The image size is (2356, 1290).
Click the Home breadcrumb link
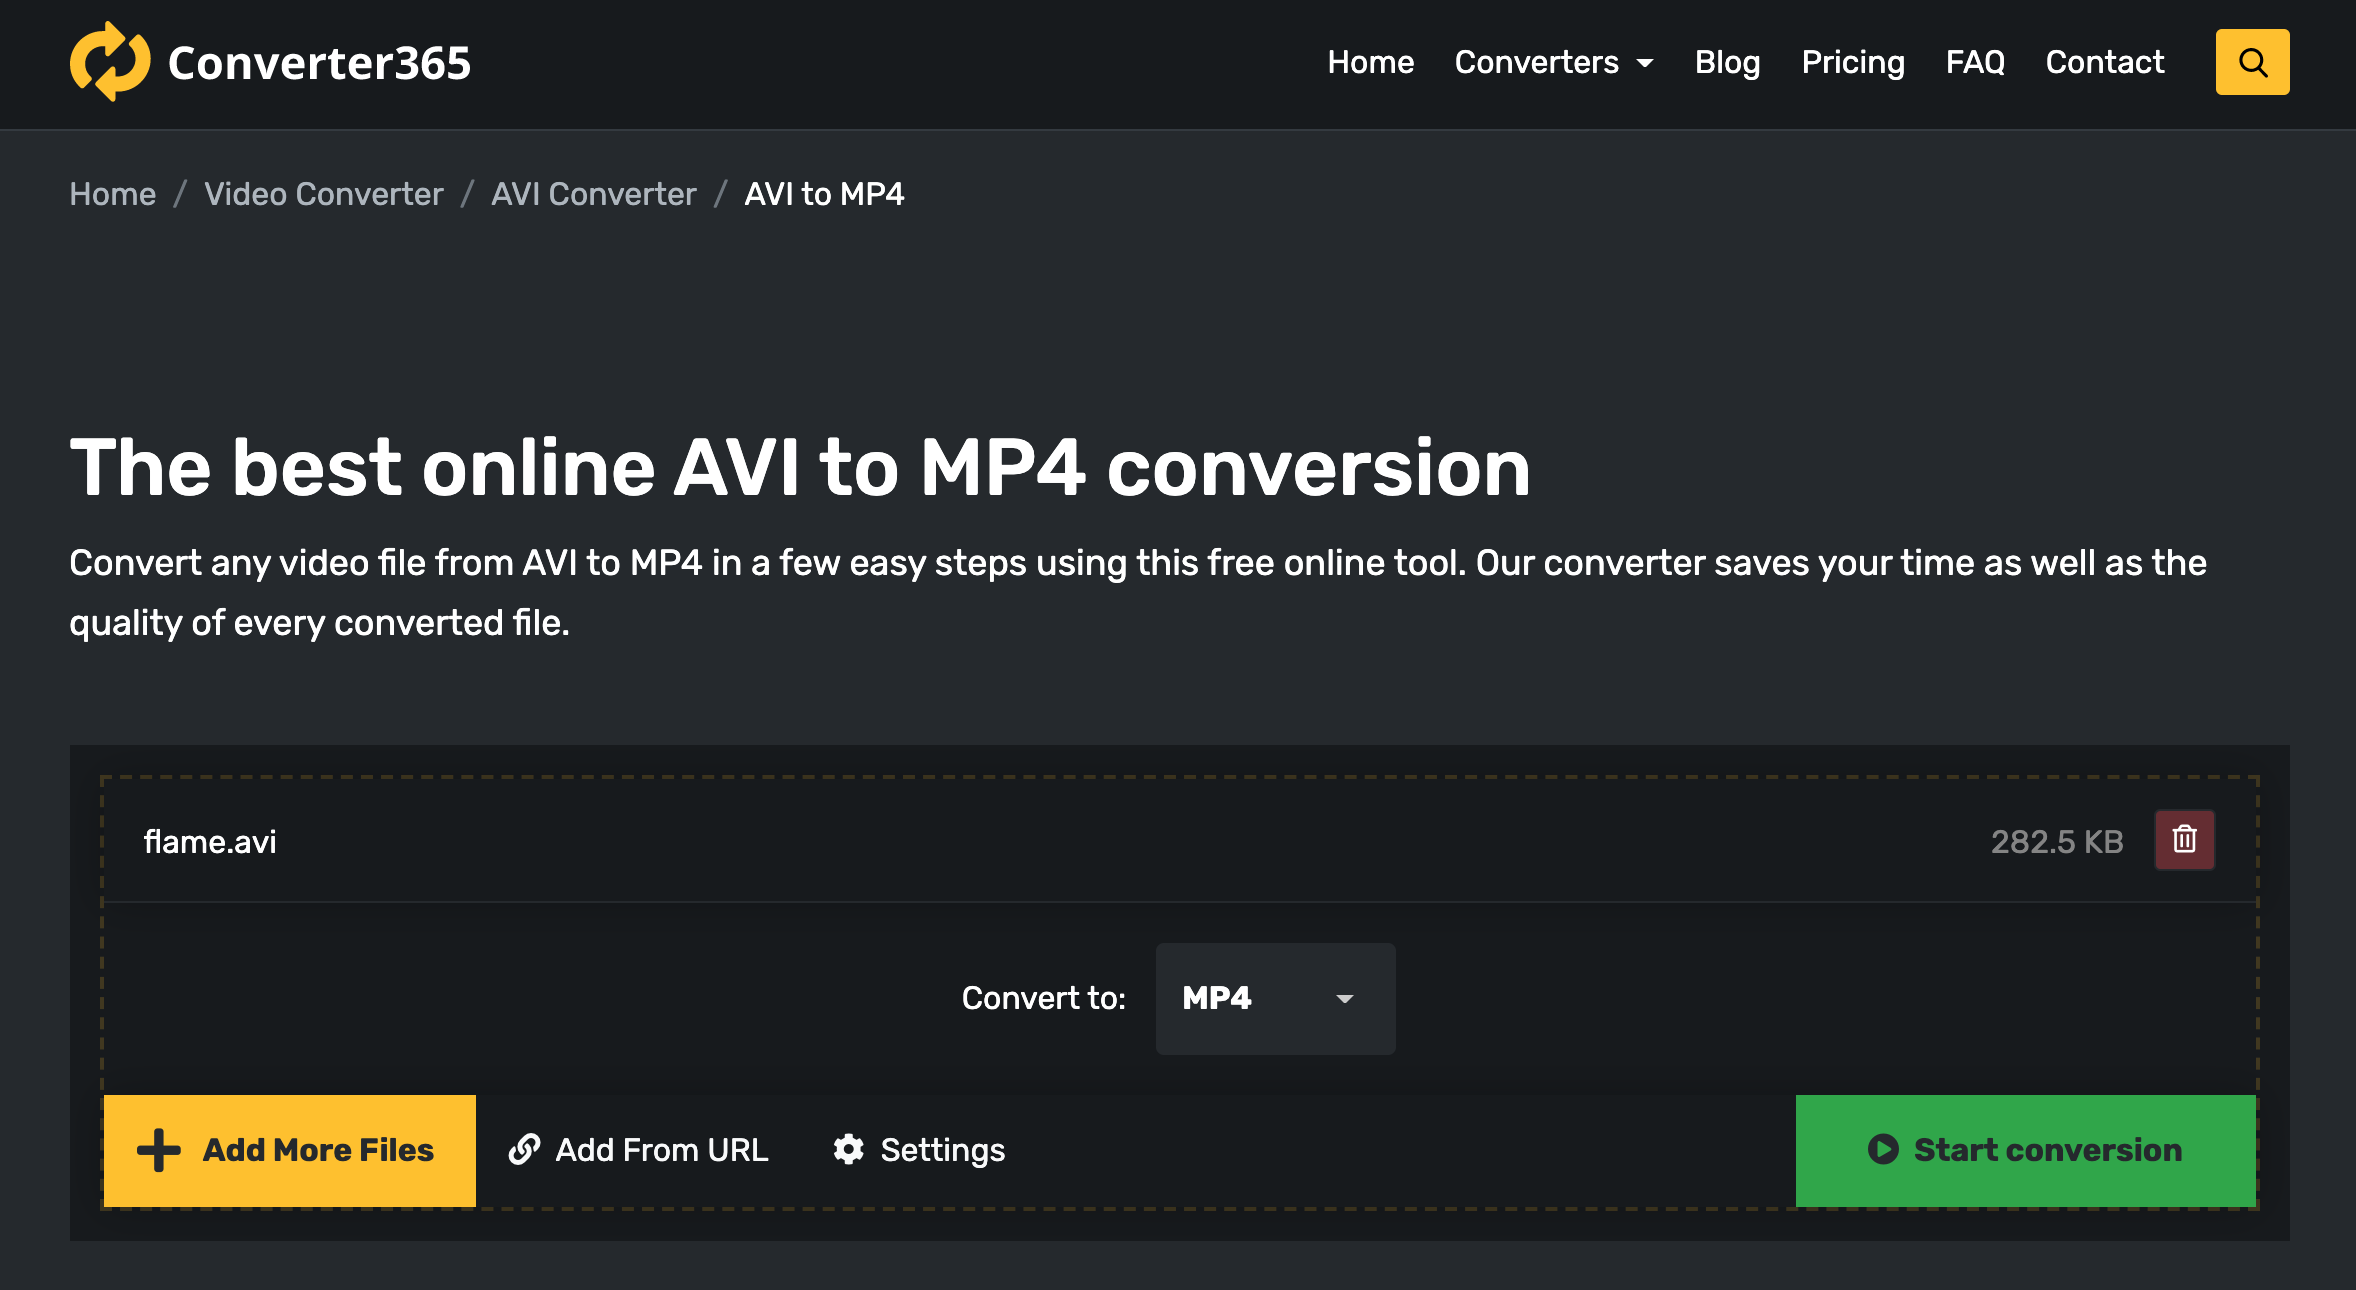point(113,194)
